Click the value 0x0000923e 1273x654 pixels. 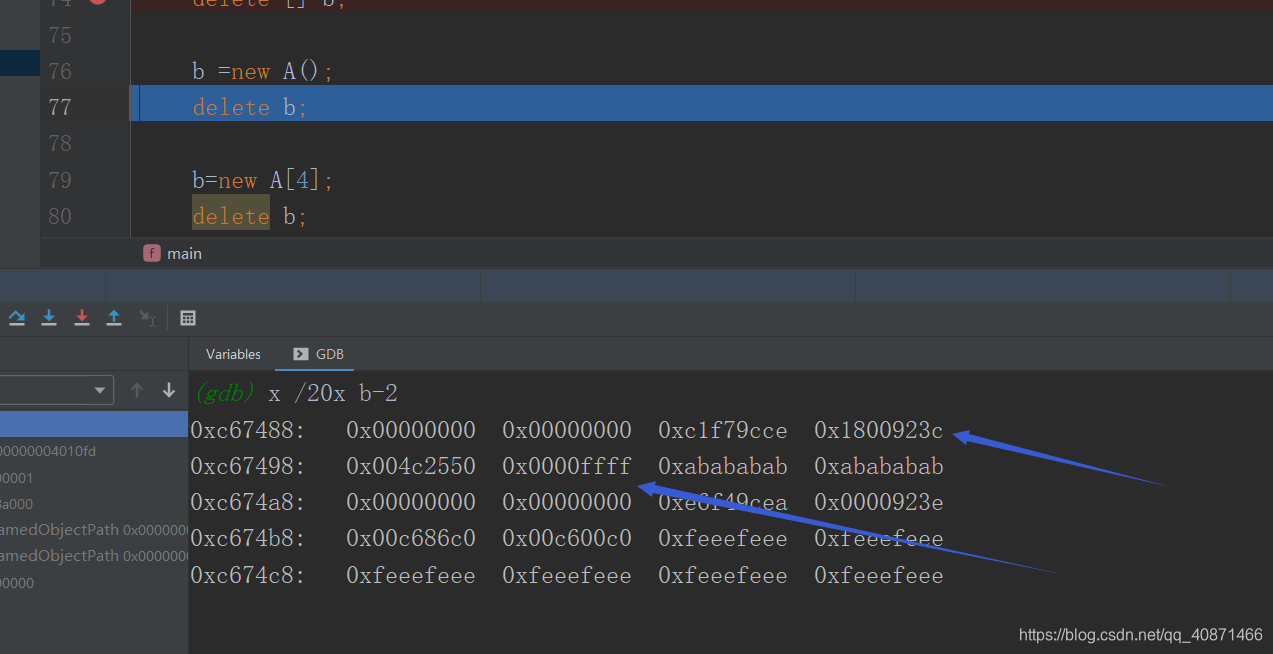point(879,502)
